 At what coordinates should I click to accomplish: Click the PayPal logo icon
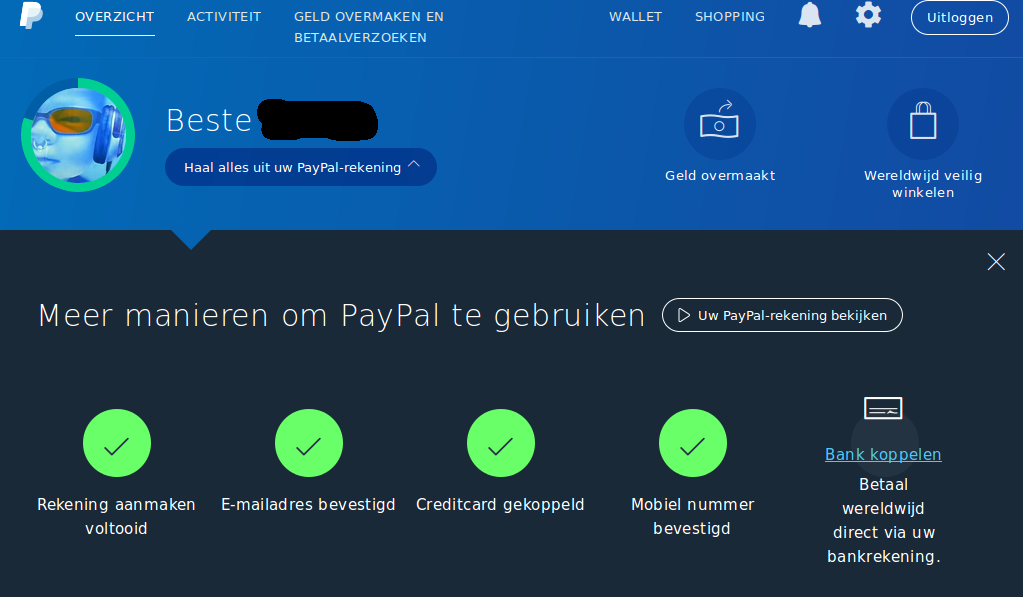(x=31, y=16)
